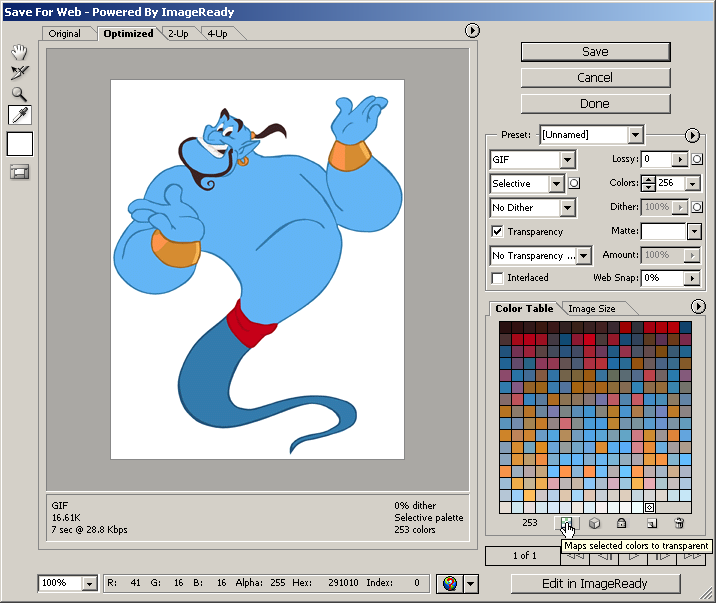Open the Matte color dropdown arrow
Image resolution: width=716 pixels, height=603 pixels.
(x=694, y=231)
